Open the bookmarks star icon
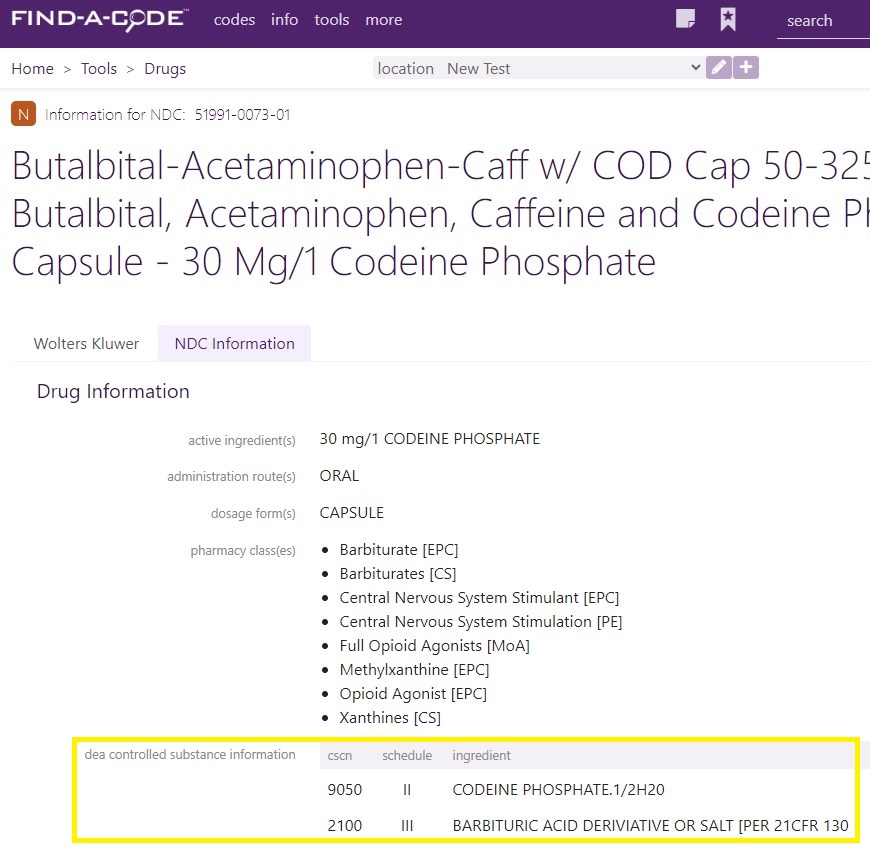870x852 pixels. point(728,19)
